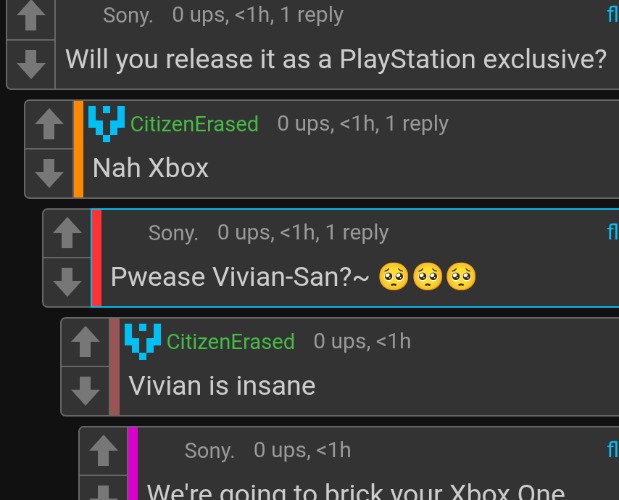
Task: Upvote the 'Pwease Vivian-San' comment
Action: pos(67,234)
